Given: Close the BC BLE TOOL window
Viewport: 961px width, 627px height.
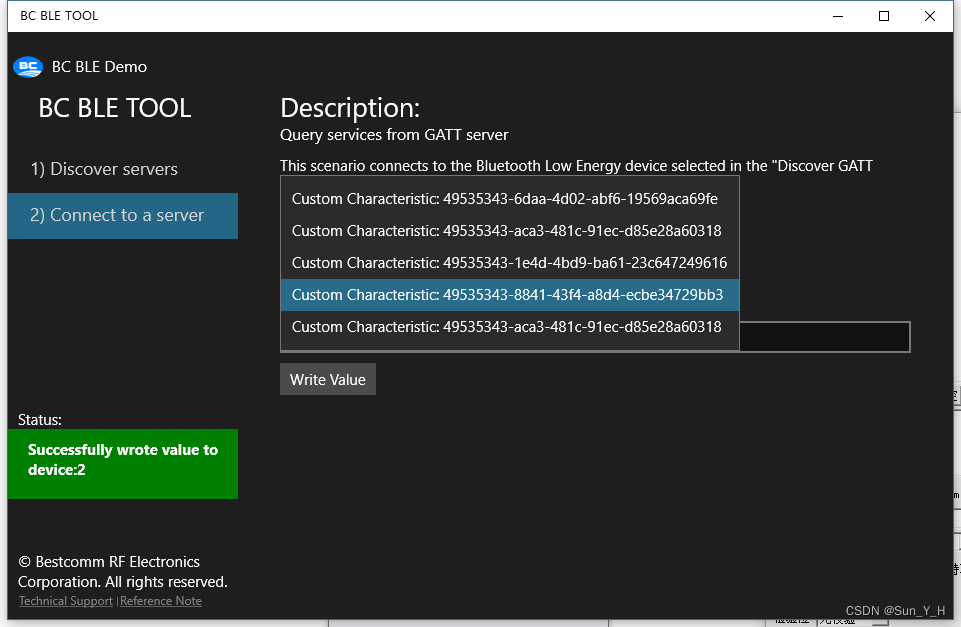Looking at the screenshot, I should pos(930,16).
